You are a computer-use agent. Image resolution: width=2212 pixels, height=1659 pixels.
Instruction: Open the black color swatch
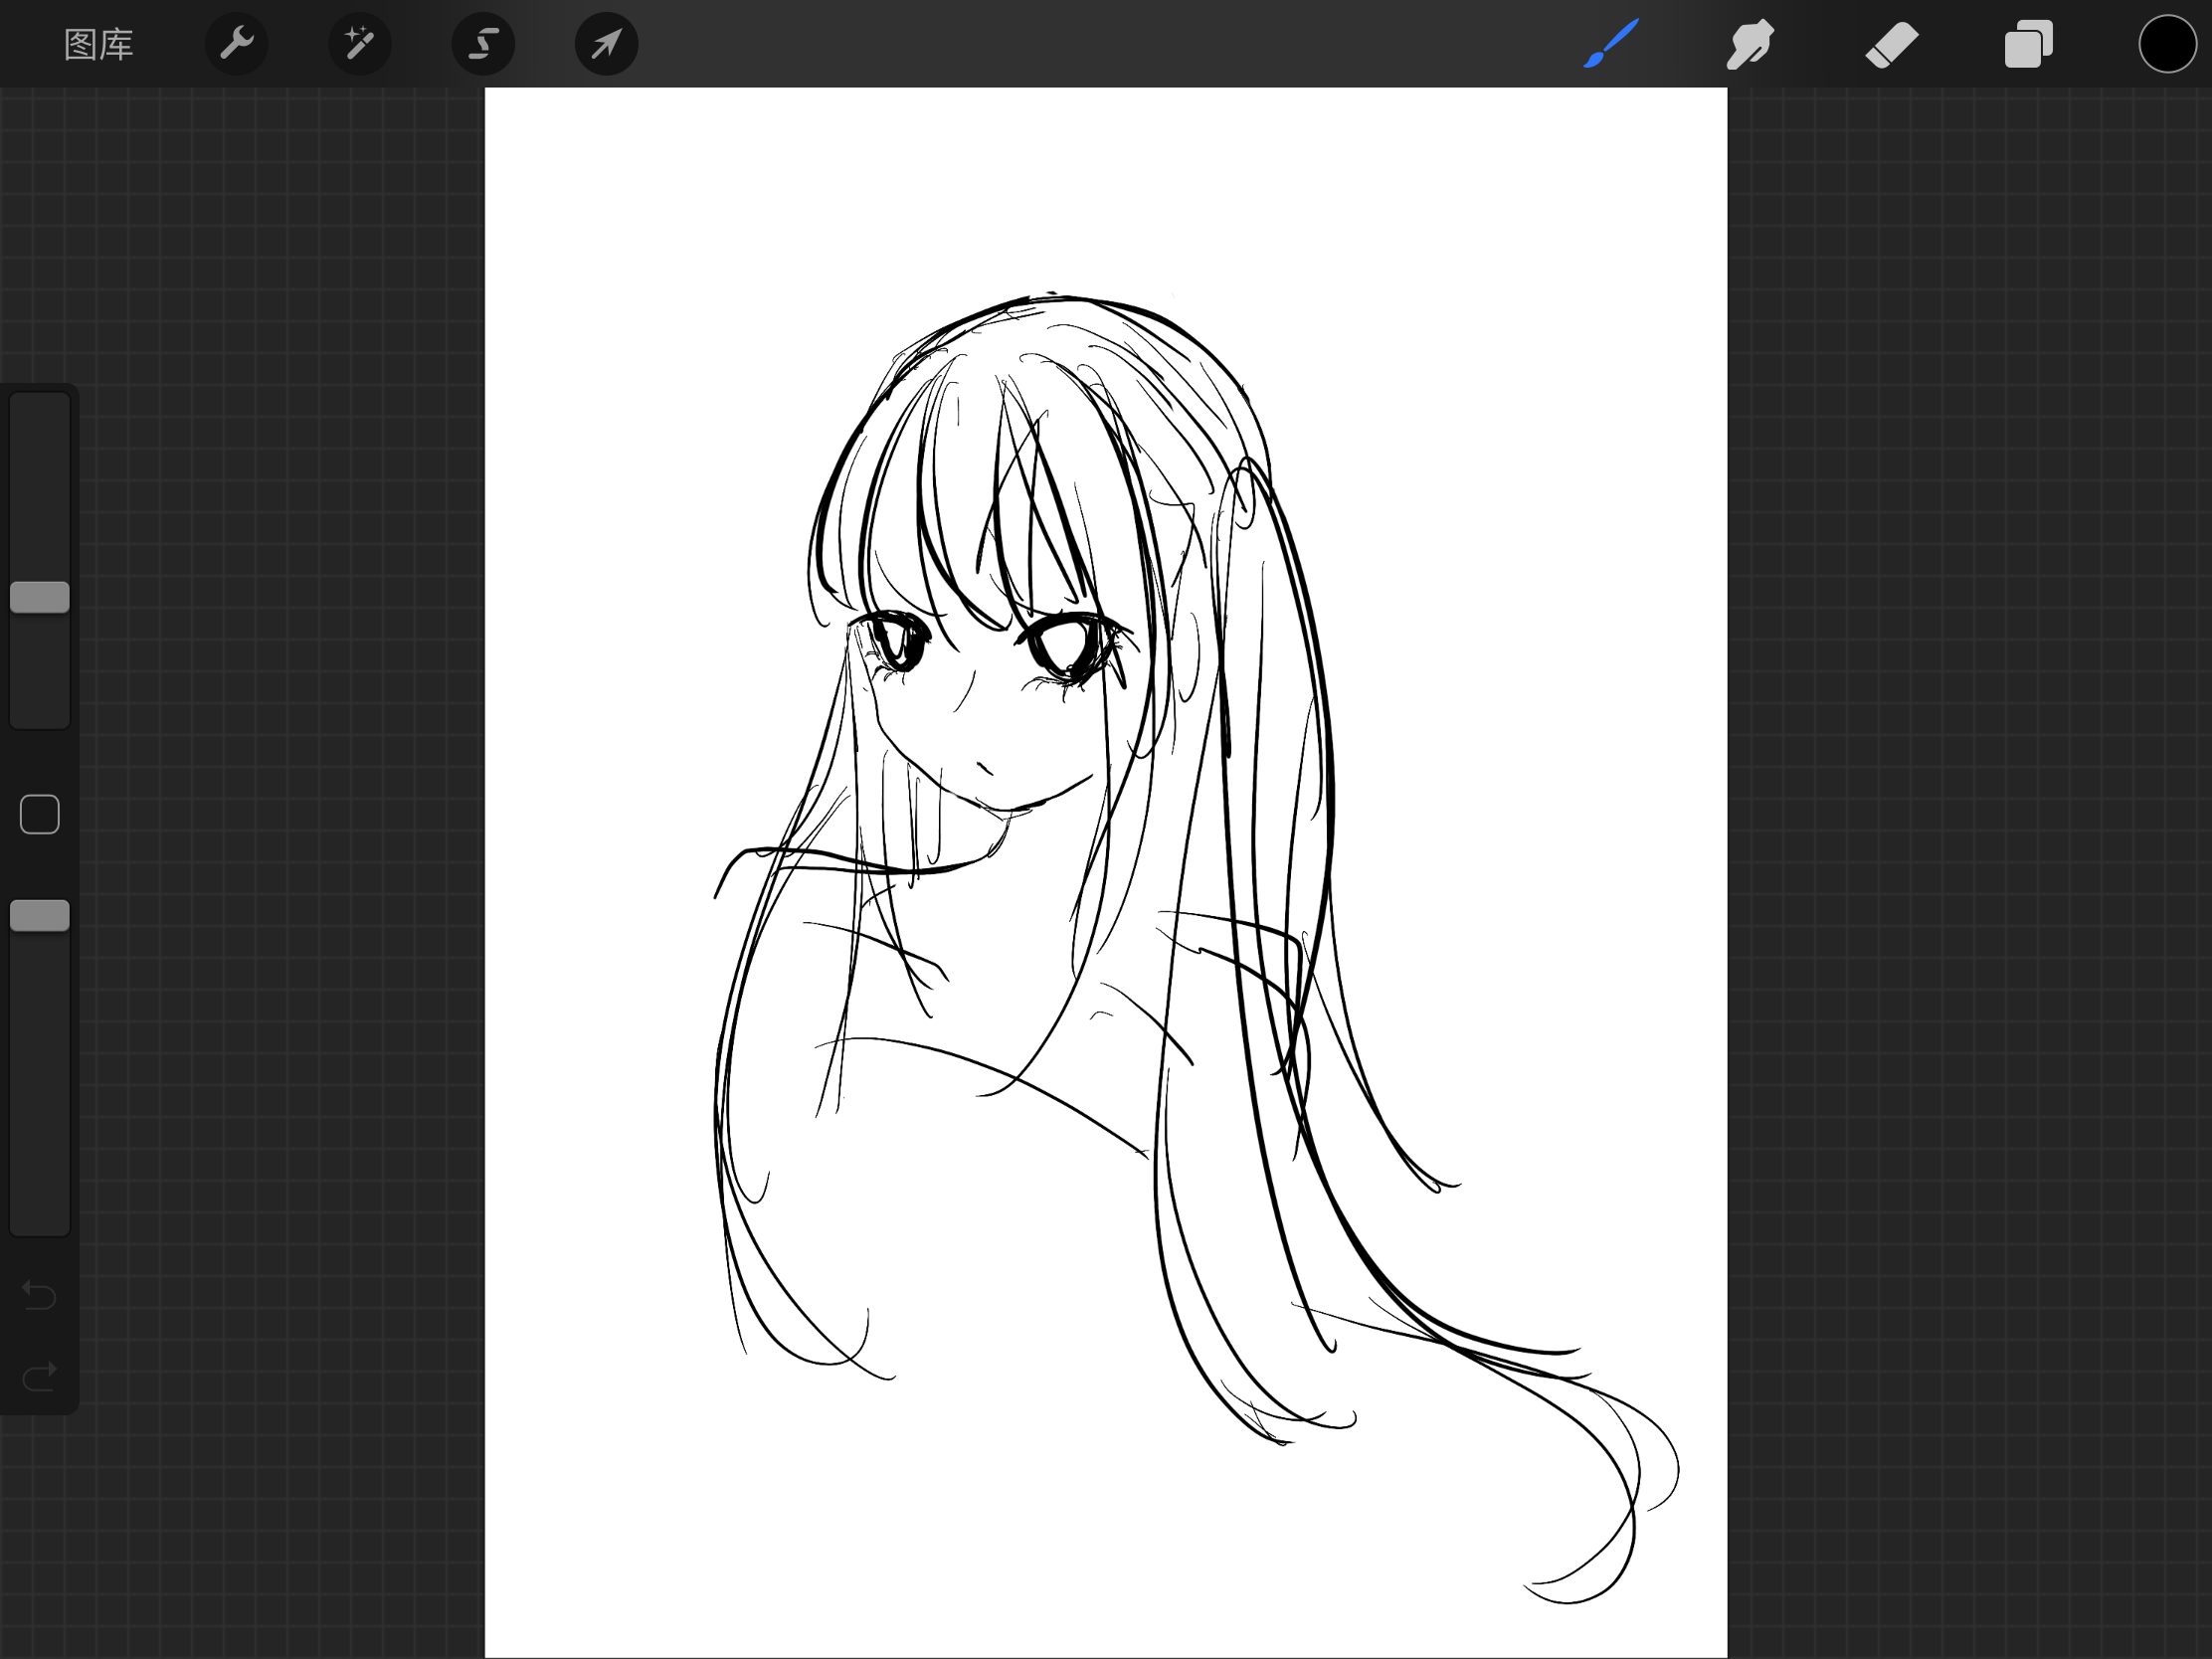click(2166, 44)
